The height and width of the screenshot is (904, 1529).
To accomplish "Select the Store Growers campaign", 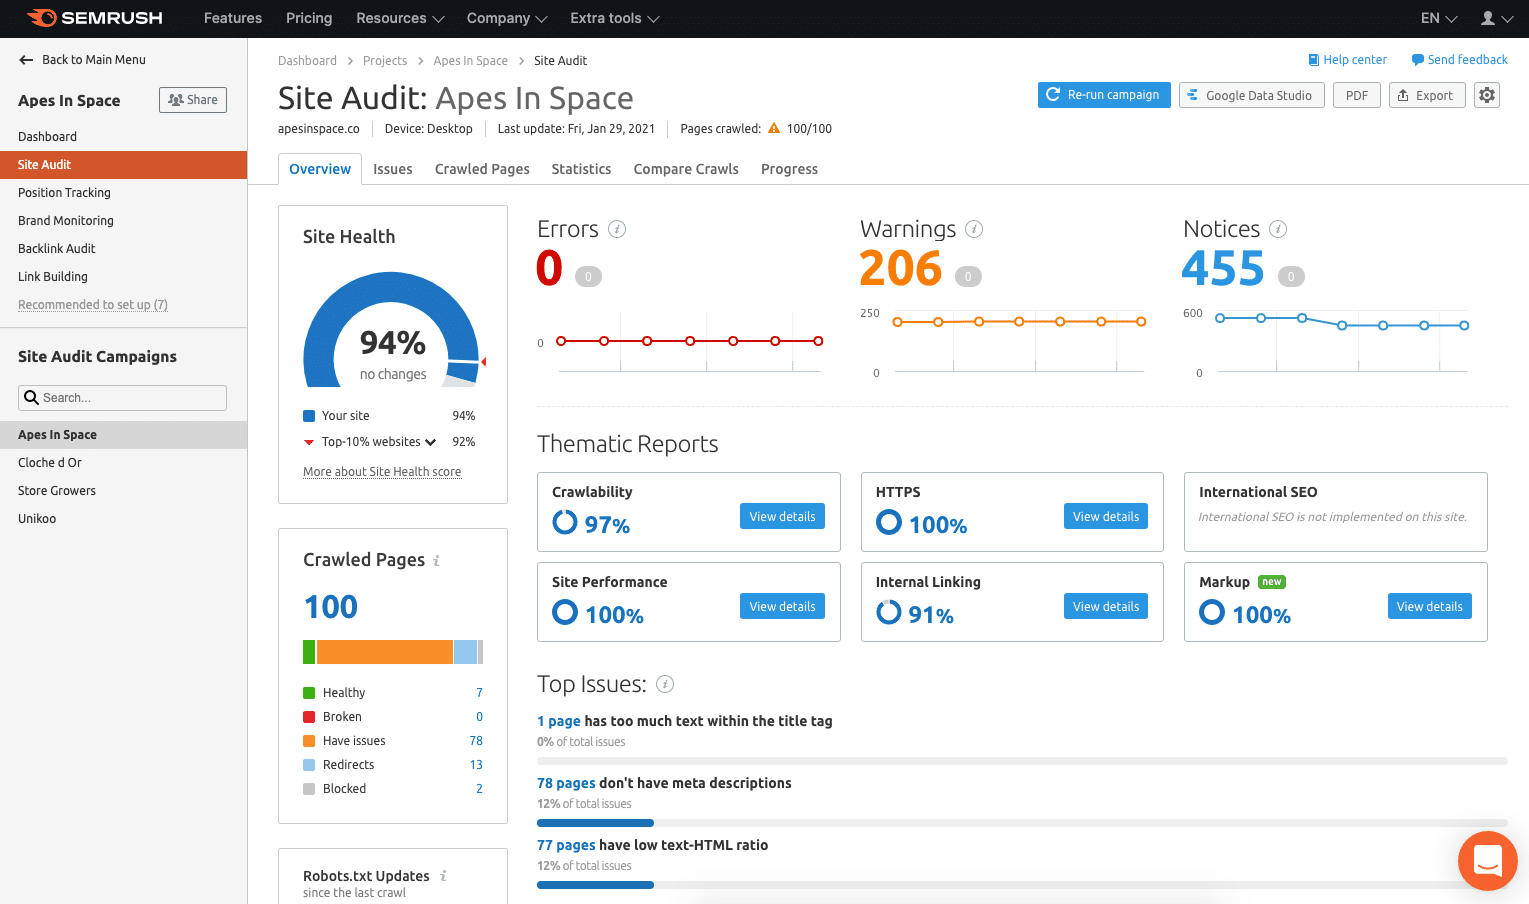I will coord(57,491).
